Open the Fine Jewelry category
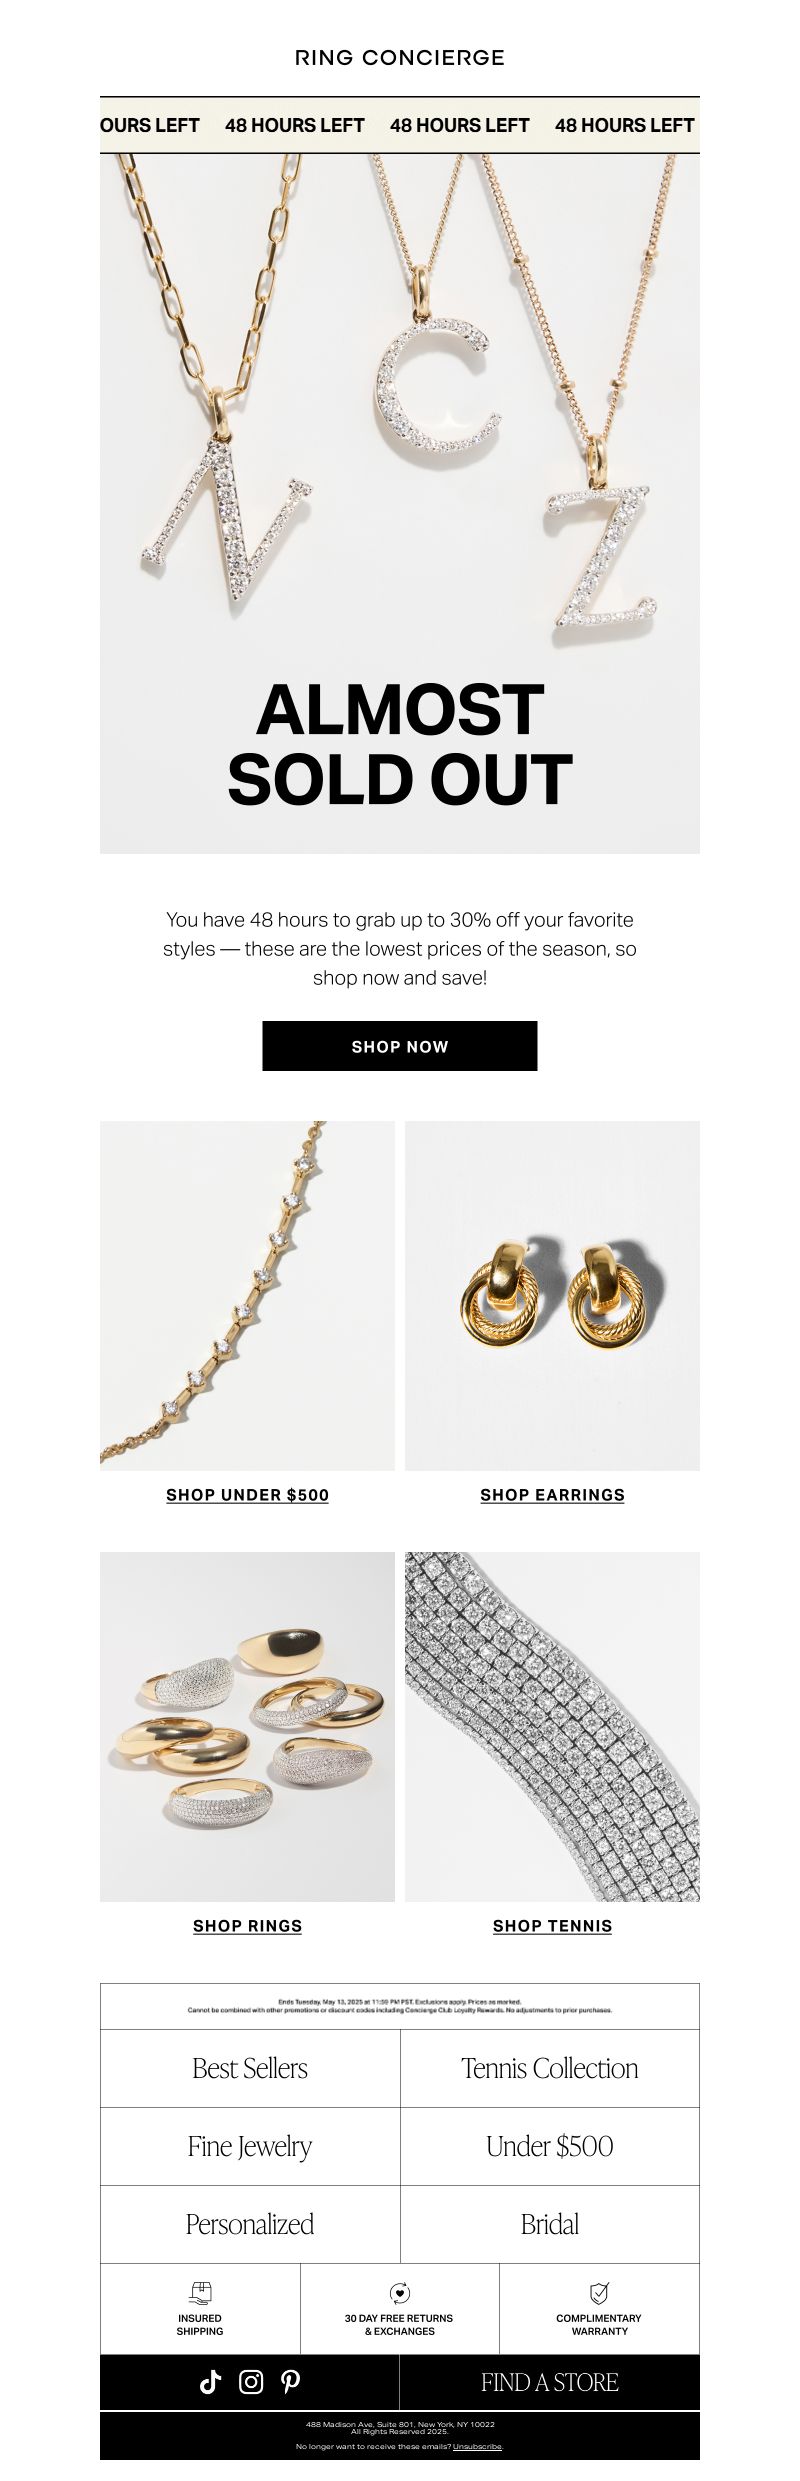Viewport: 800px width, 2481px height. point(250,2146)
